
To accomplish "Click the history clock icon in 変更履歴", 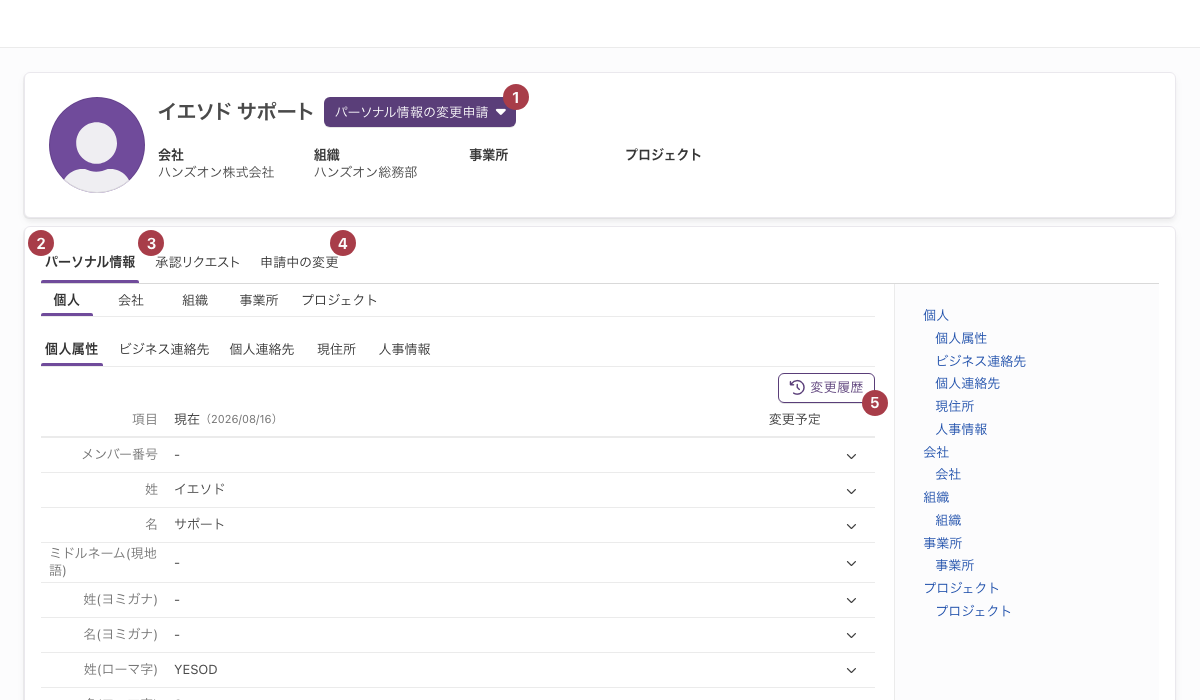I will coord(797,387).
